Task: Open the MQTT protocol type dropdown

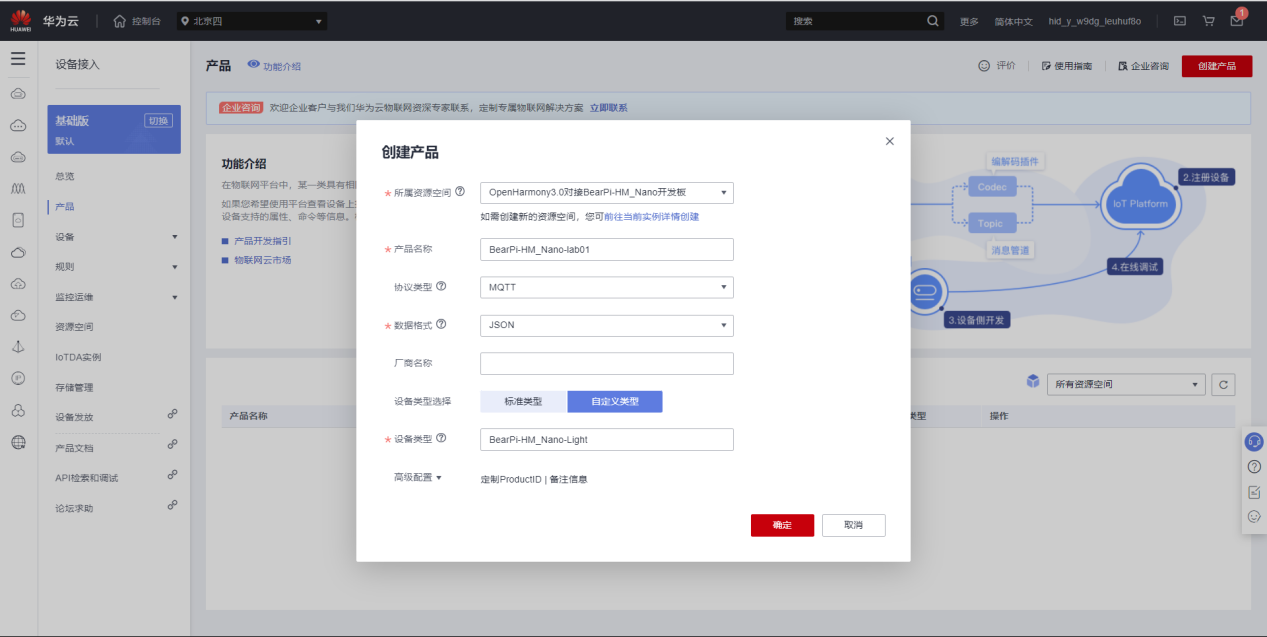Action: 607,287
